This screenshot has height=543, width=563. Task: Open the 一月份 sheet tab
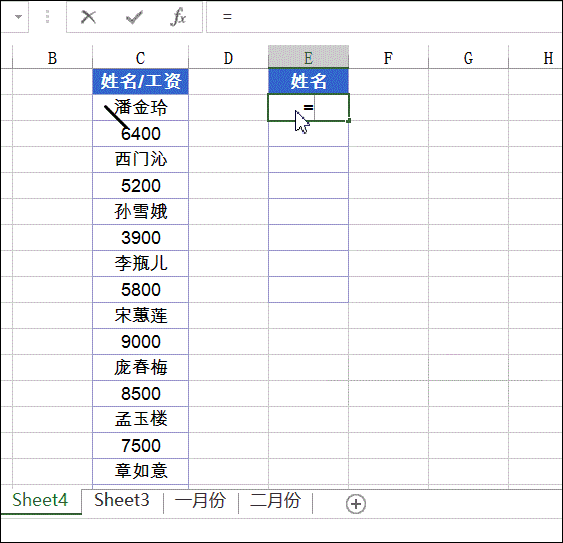click(x=200, y=500)
